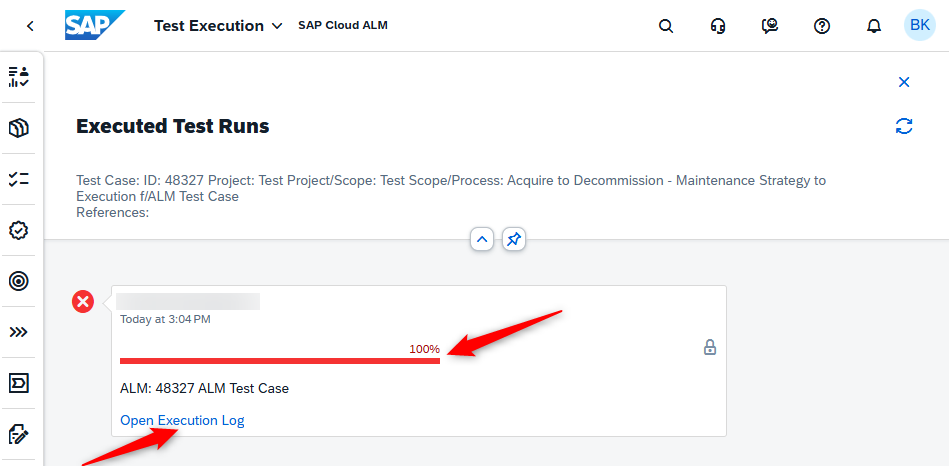
Task: Open the checklist tasks sidebar icon
Action: 19,179
